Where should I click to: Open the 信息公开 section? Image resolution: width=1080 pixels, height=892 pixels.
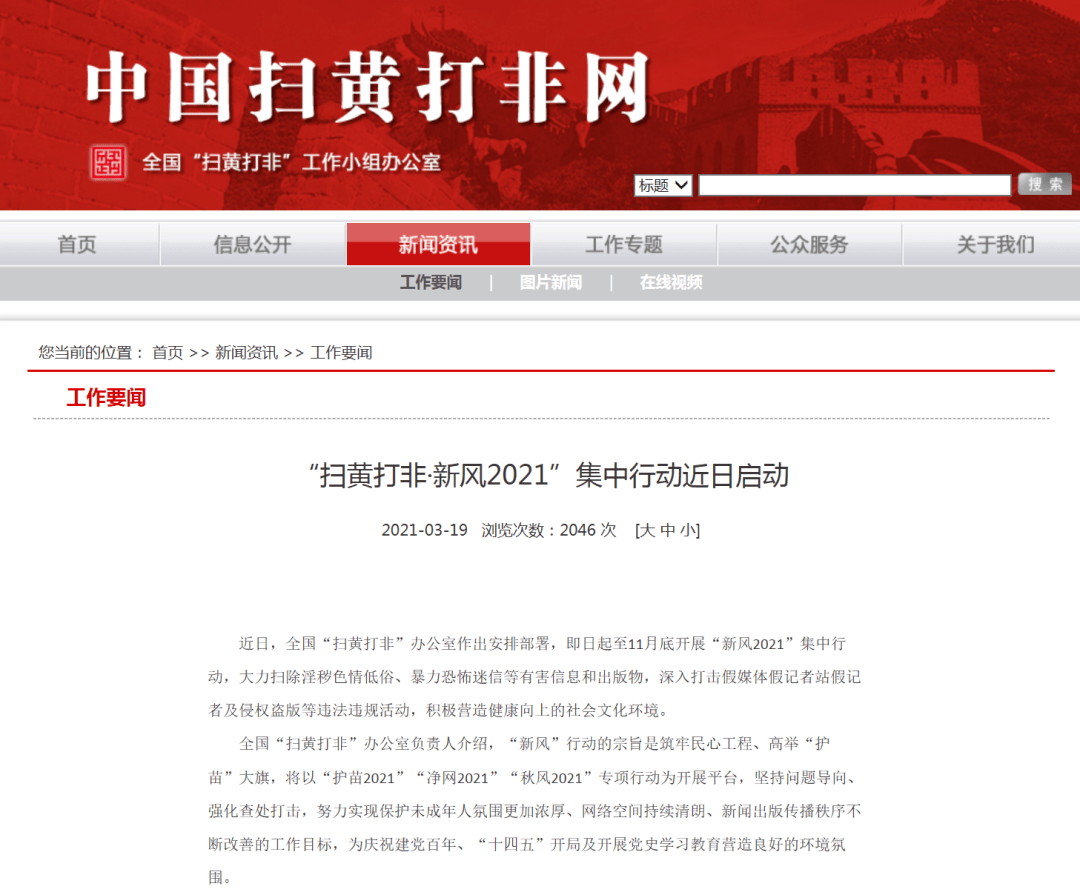click(x=252, y=244)
